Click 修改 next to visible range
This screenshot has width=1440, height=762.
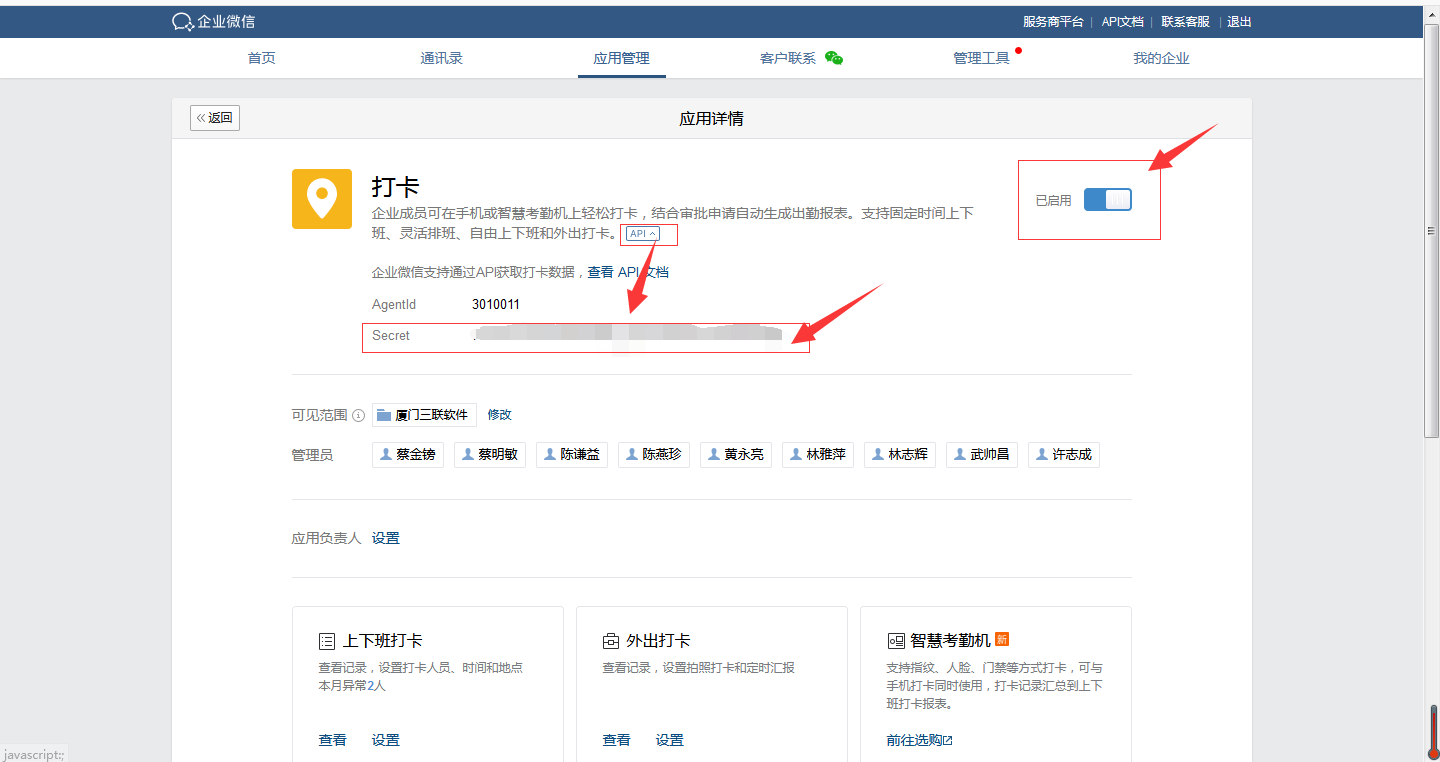point(500,415)
